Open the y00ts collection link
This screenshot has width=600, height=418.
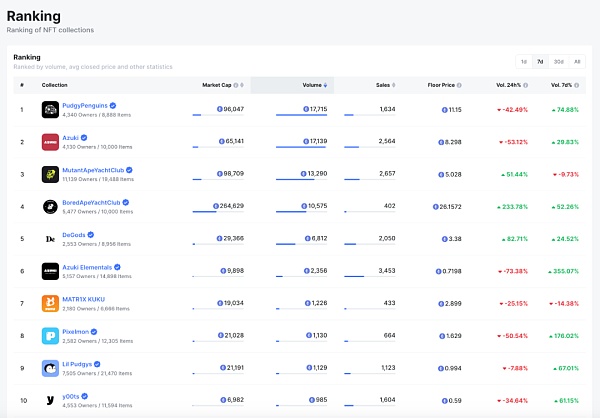72,395
